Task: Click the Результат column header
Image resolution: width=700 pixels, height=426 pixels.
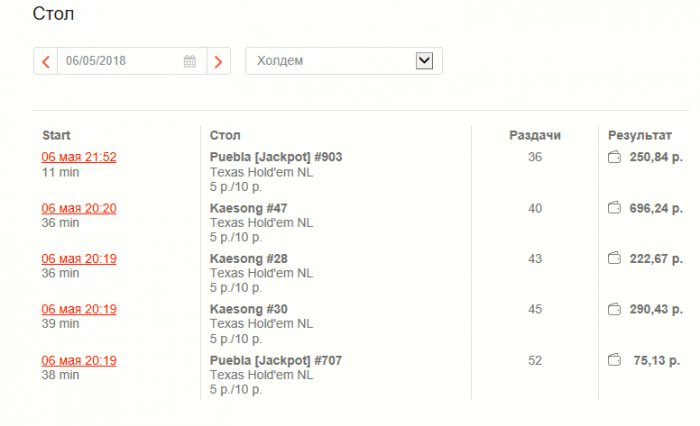Action: point(640,135)
